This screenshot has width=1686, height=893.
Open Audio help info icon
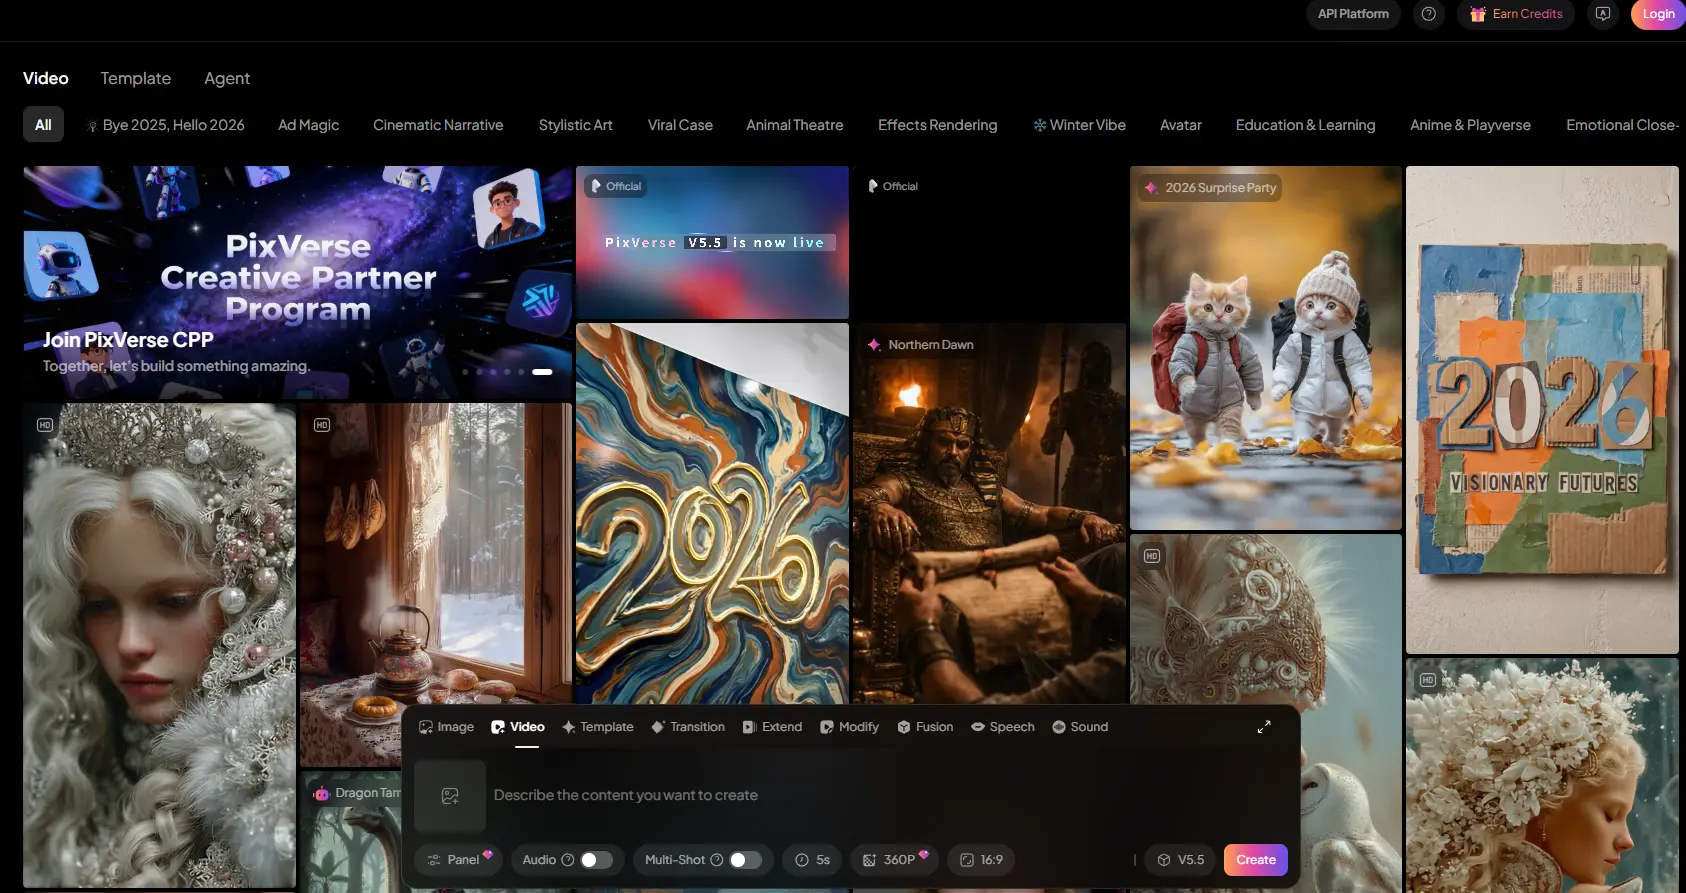pos(568,860)
